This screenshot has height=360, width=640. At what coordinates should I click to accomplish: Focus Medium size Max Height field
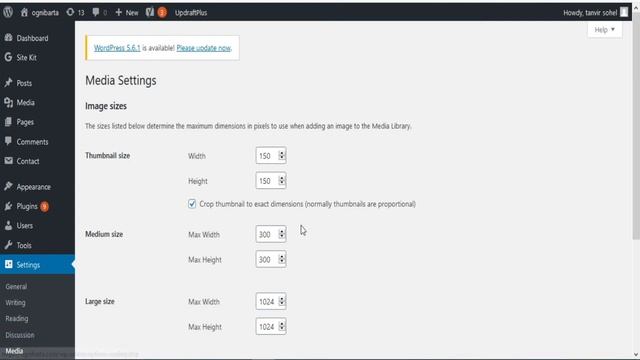271,259
